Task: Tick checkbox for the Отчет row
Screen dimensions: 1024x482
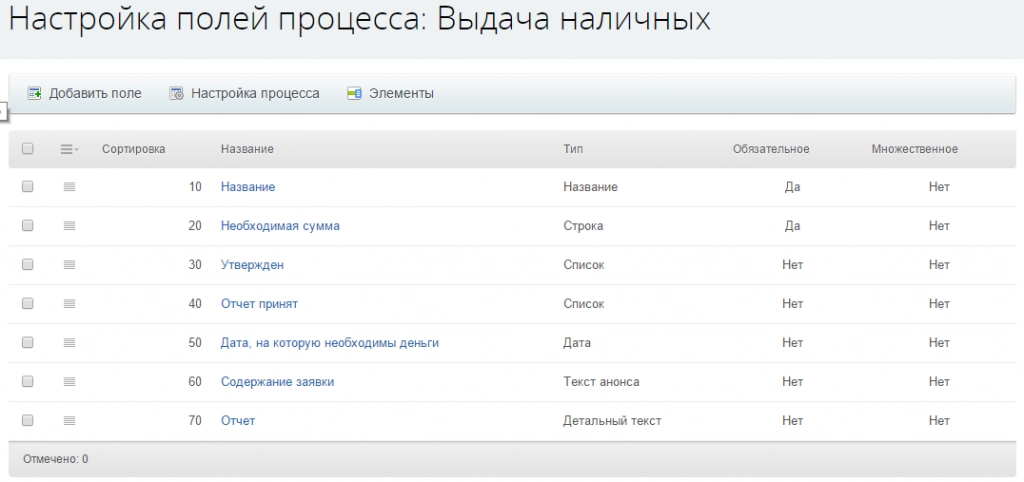Action: pos(27,420)
